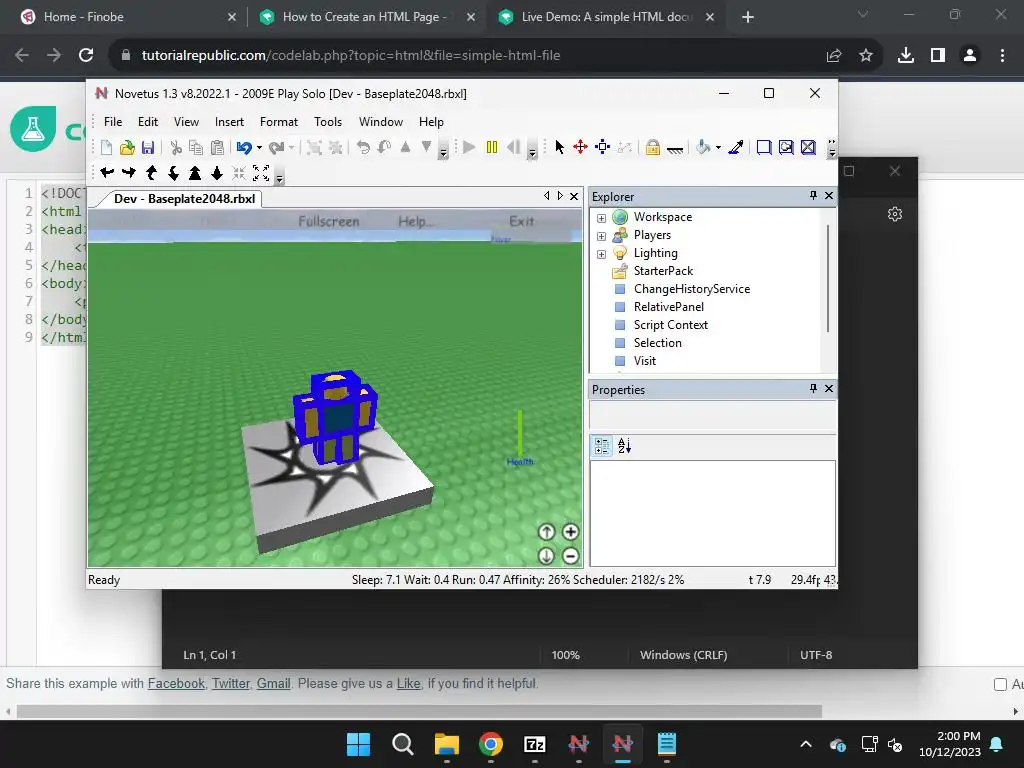Open the View menu

pos(186,121)
